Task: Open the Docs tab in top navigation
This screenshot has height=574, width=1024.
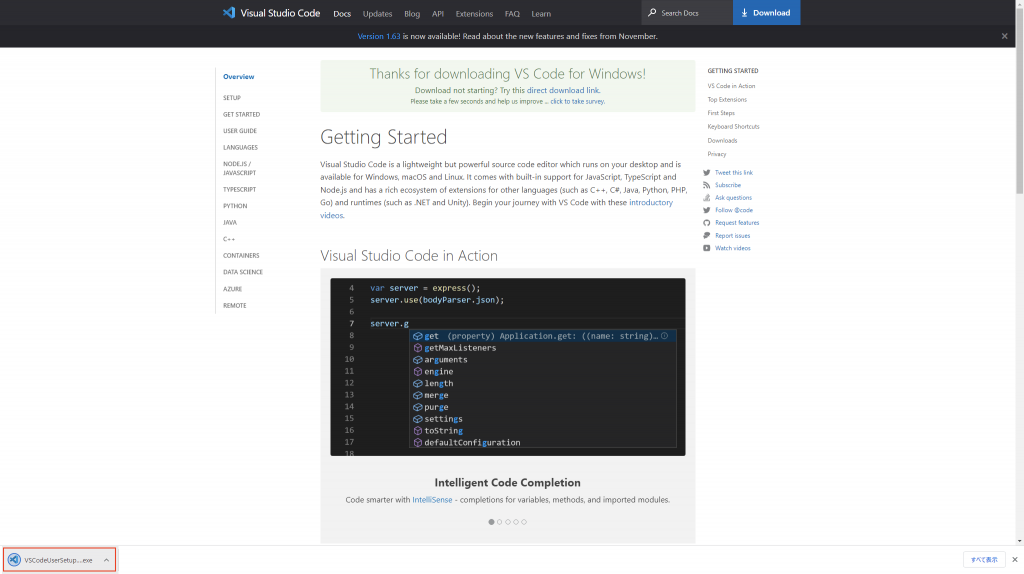Action: pyautogui.click(x=342, y=13)
